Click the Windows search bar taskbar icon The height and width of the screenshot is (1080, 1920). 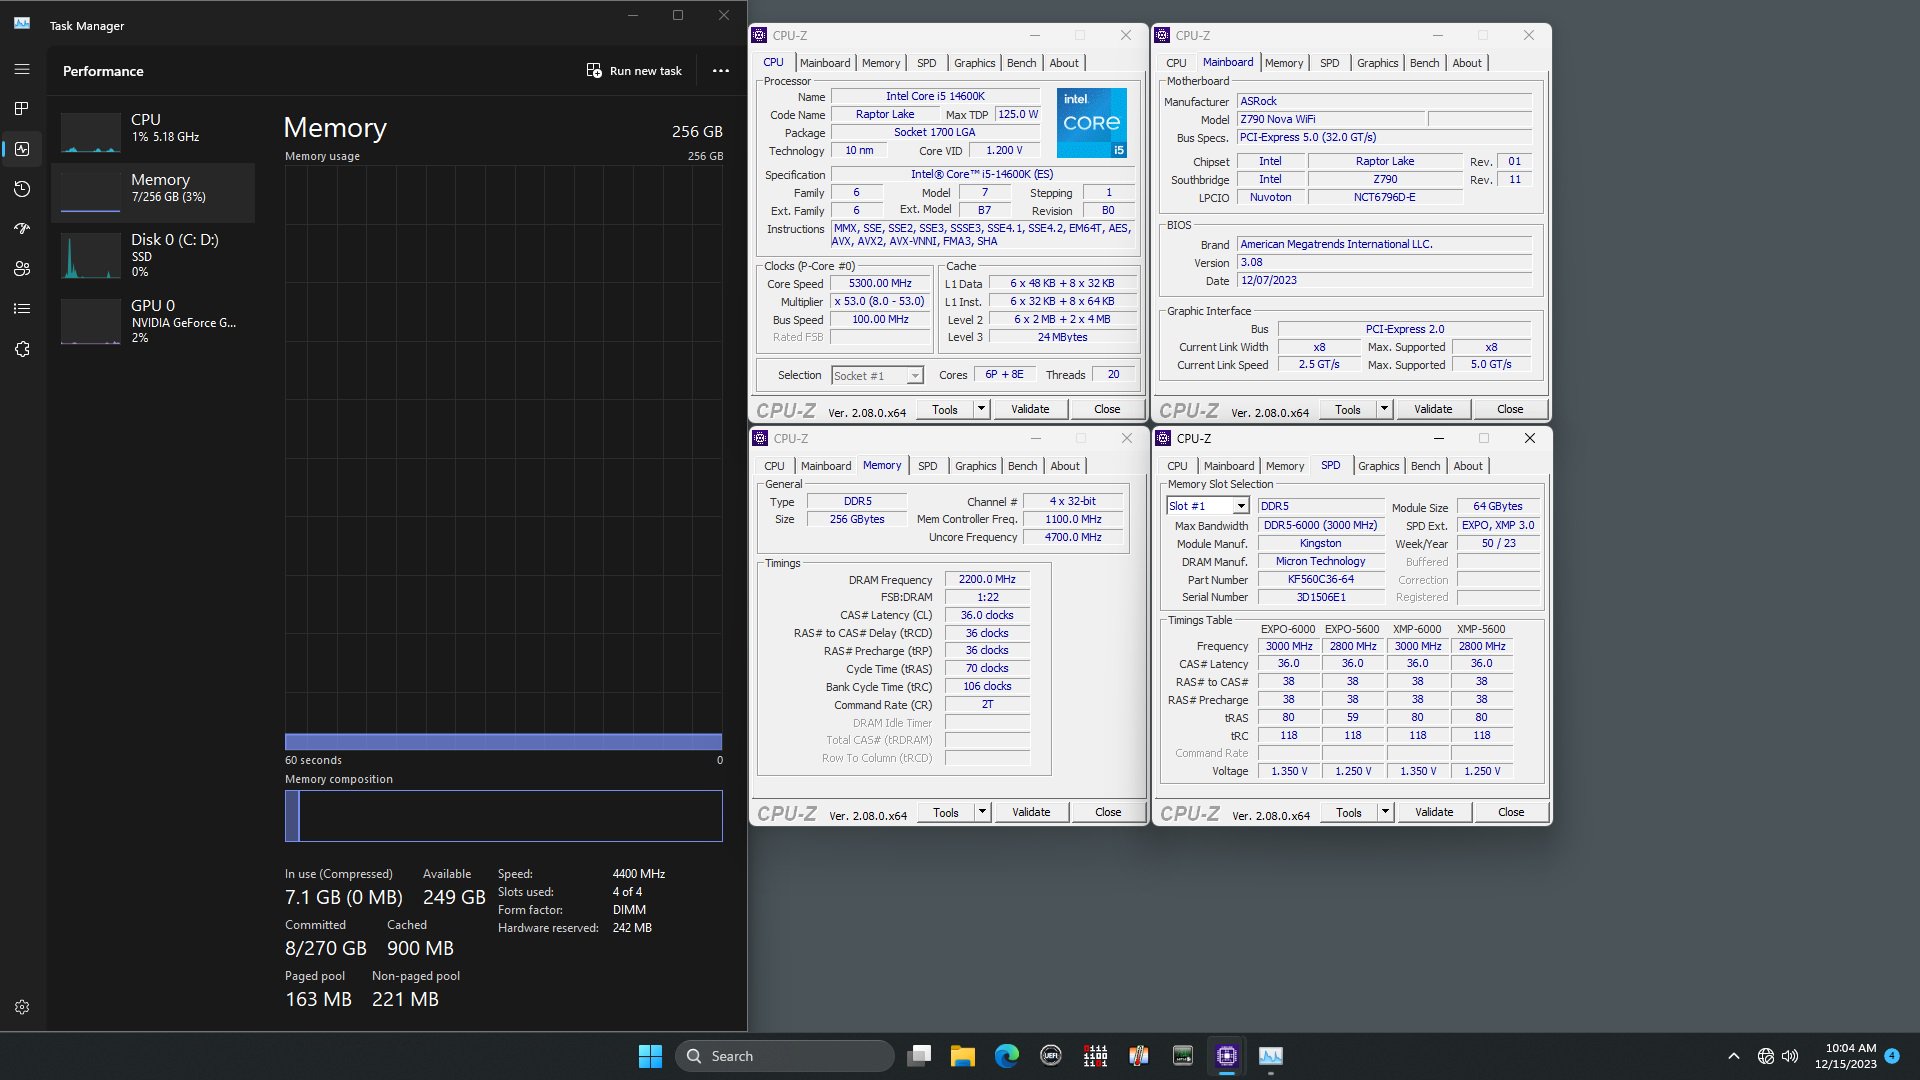click(x=785, y=1055)
